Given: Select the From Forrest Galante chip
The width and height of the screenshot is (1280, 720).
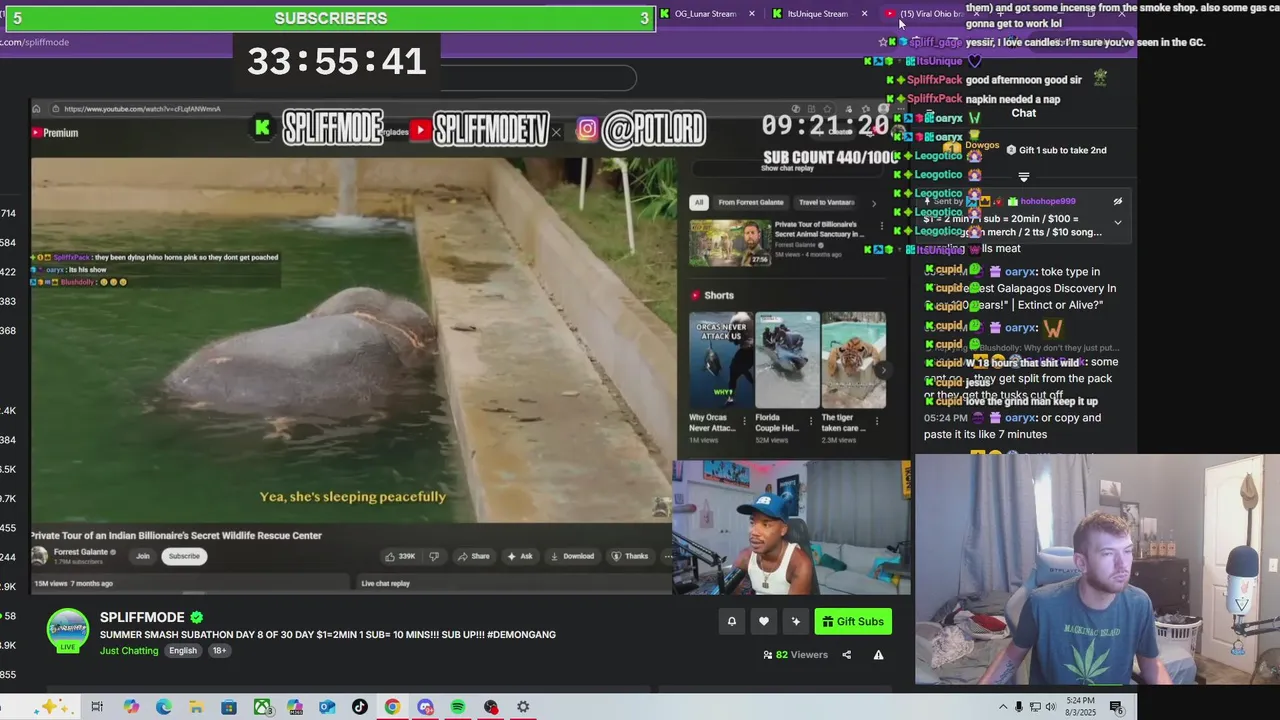Looking at the screenshot, I should click(751, 202).
